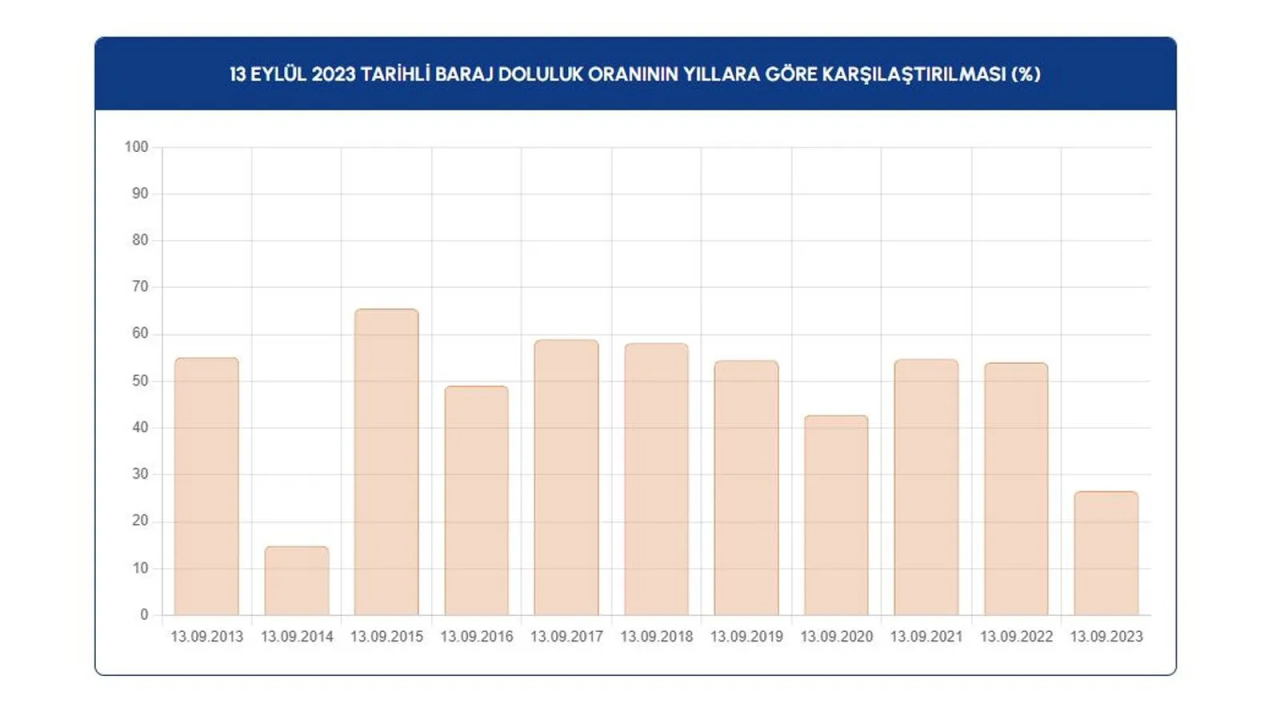Select the 13.09.2022 bar
This screenshot has height=720, width=1280.
click(x=1016, y=489)
